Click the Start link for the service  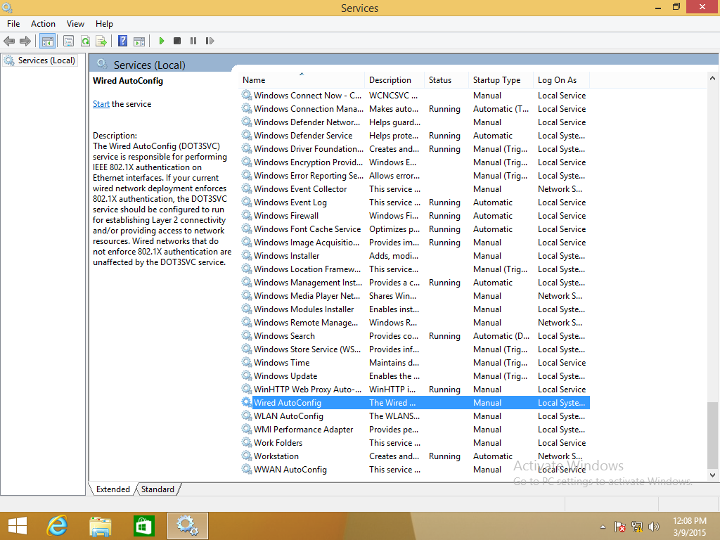(101, 104)
